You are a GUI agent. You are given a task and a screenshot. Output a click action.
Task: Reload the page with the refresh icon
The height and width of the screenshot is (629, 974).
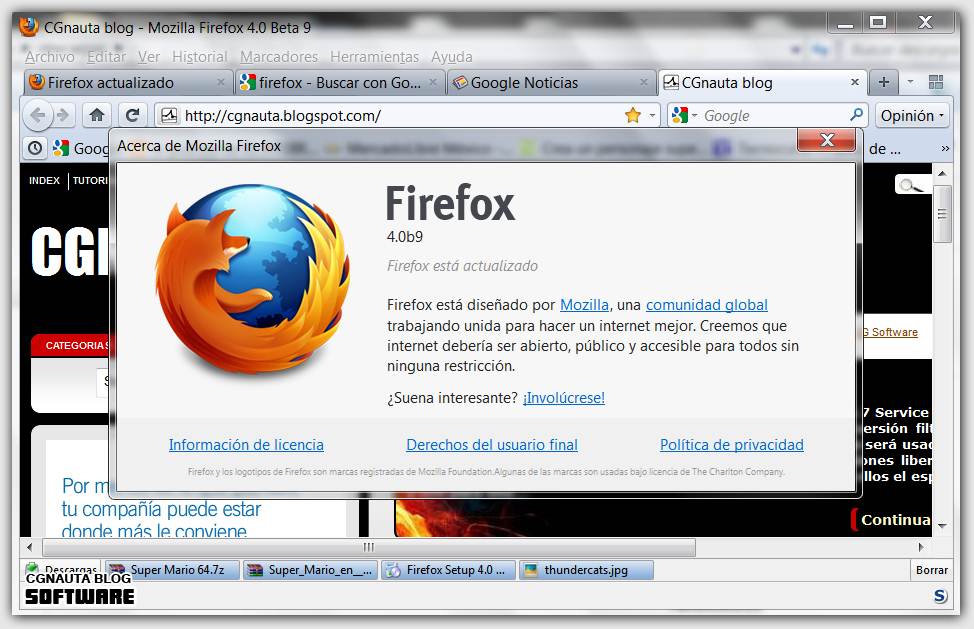[132, 115]
